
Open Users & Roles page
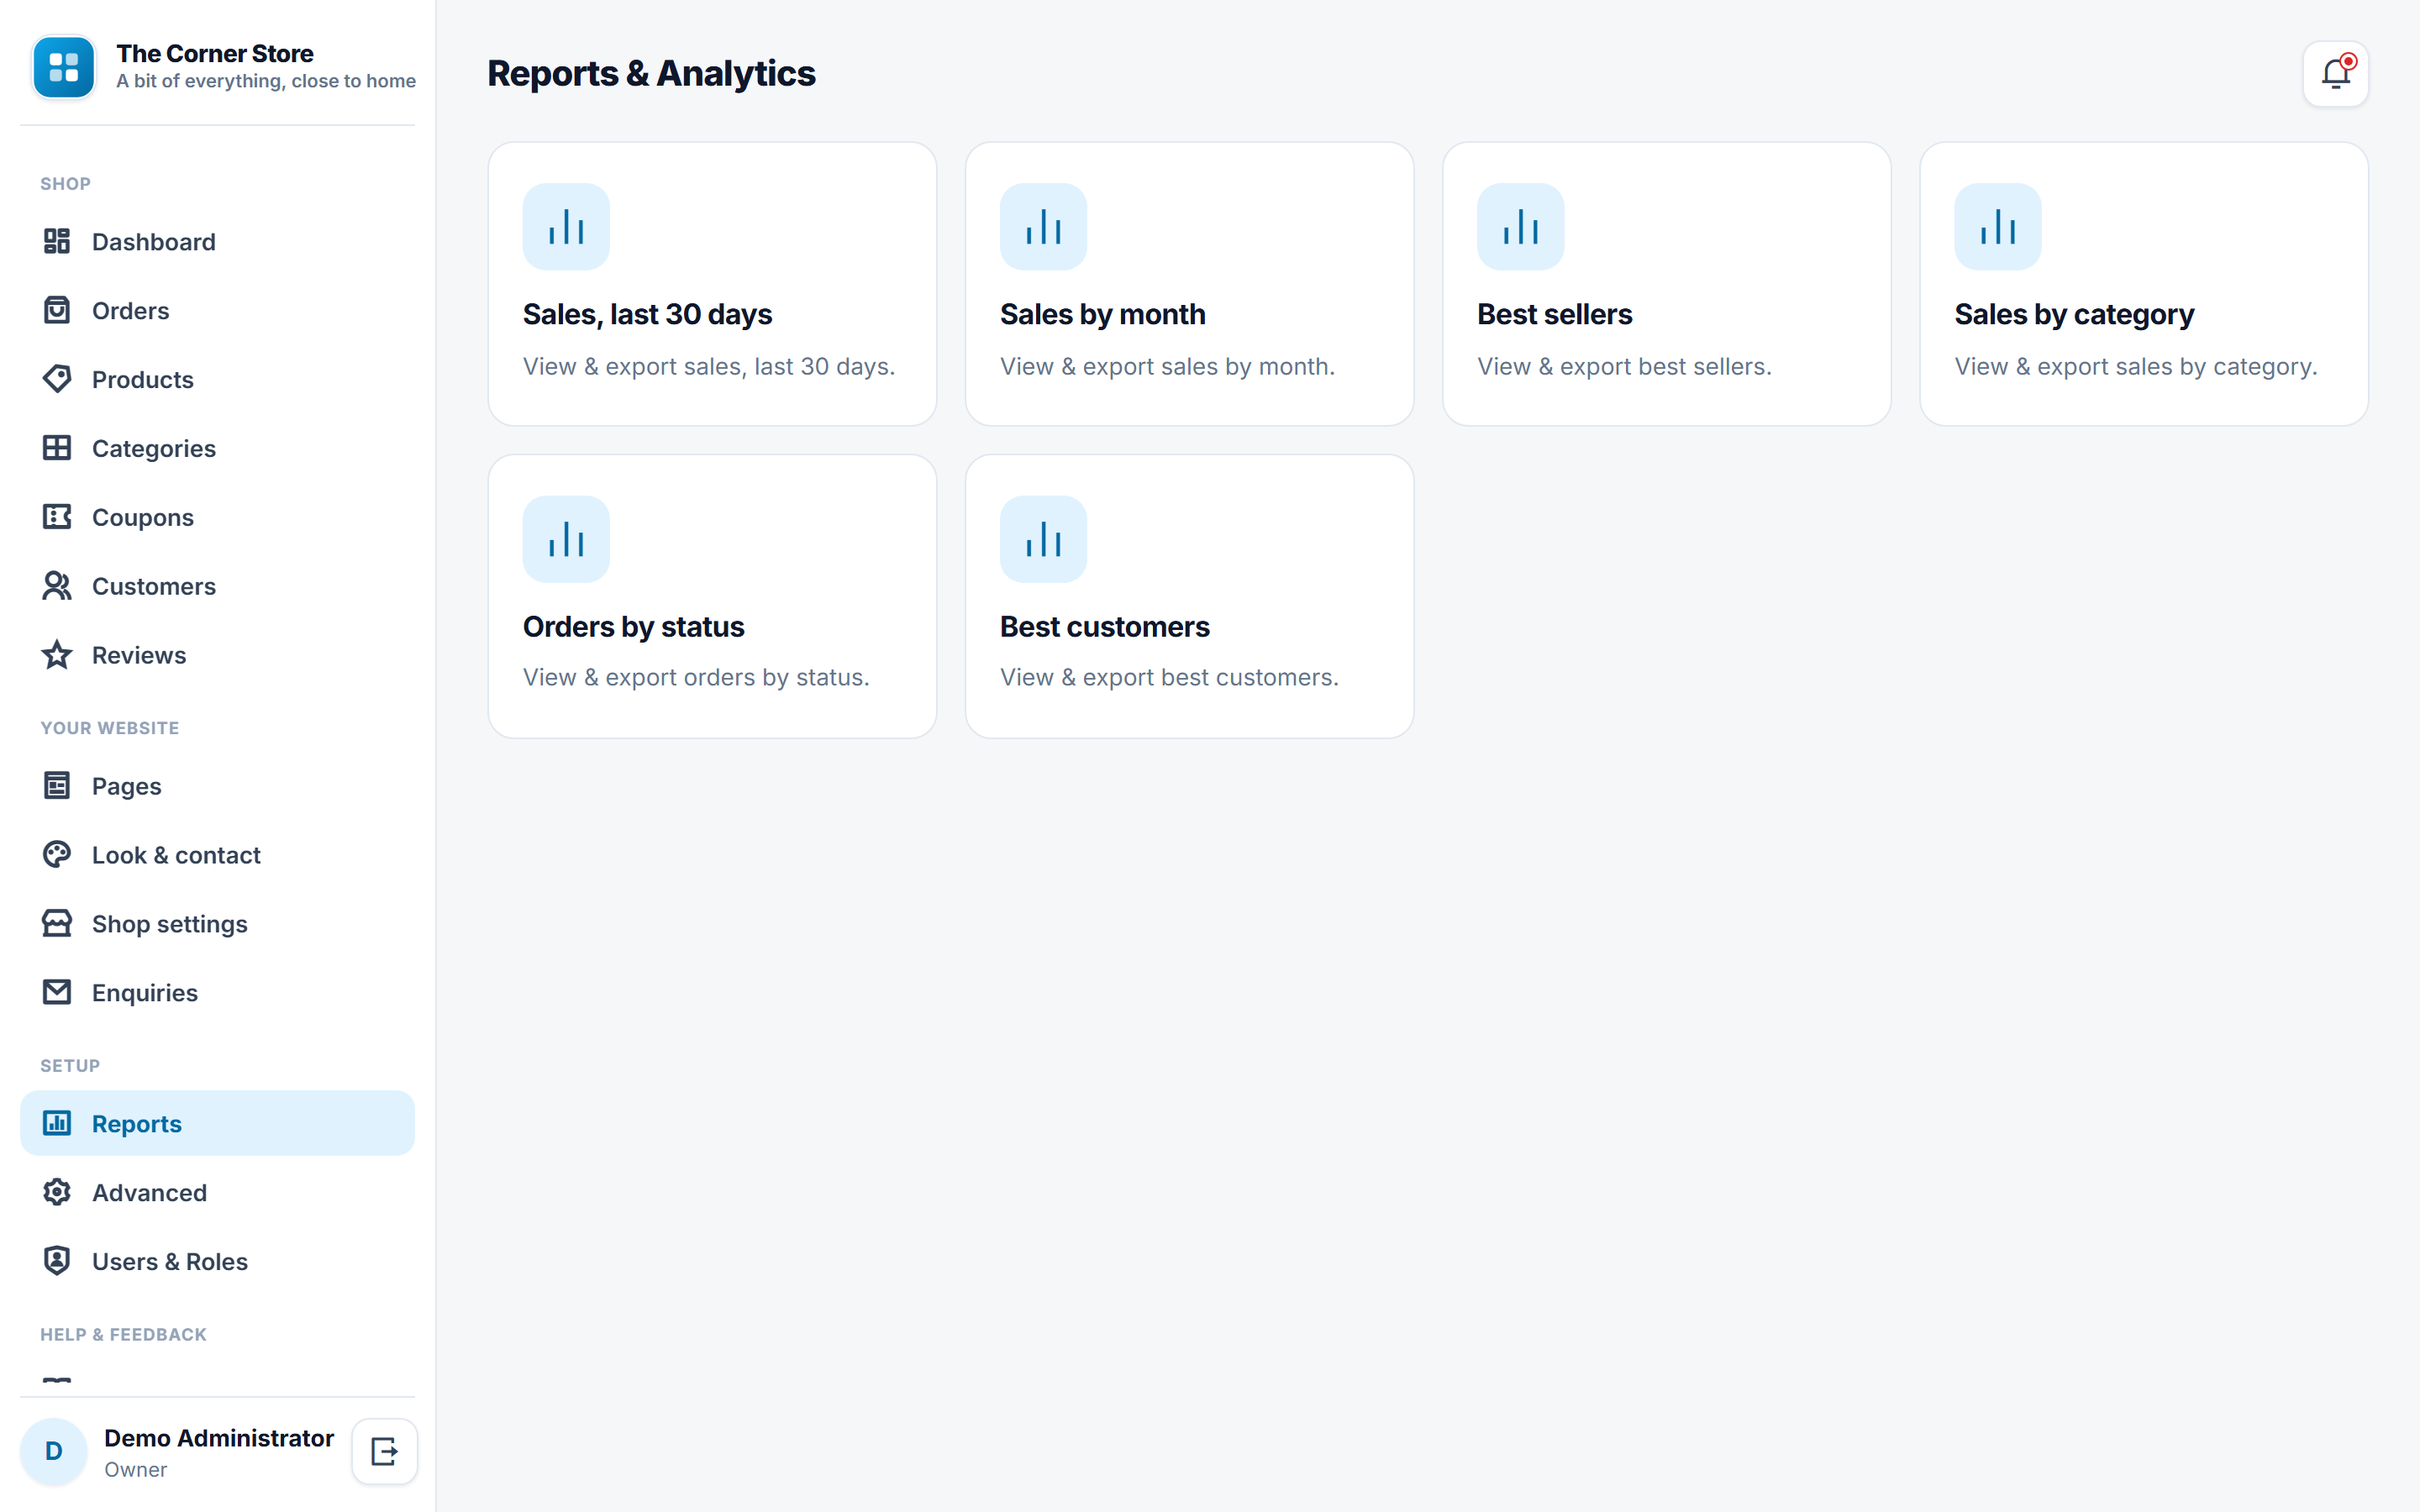click(x=217, y=1261)
